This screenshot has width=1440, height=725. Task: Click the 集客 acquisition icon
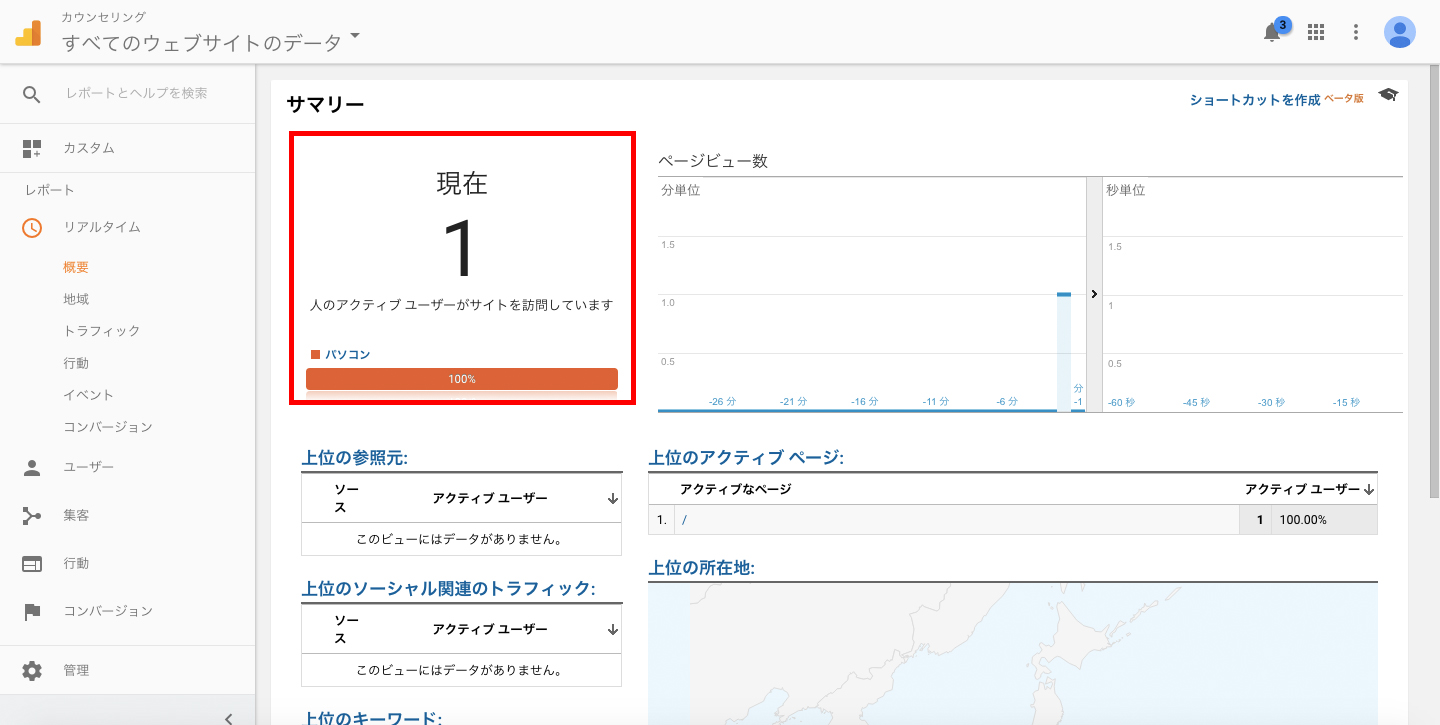[x=32, y=515]
